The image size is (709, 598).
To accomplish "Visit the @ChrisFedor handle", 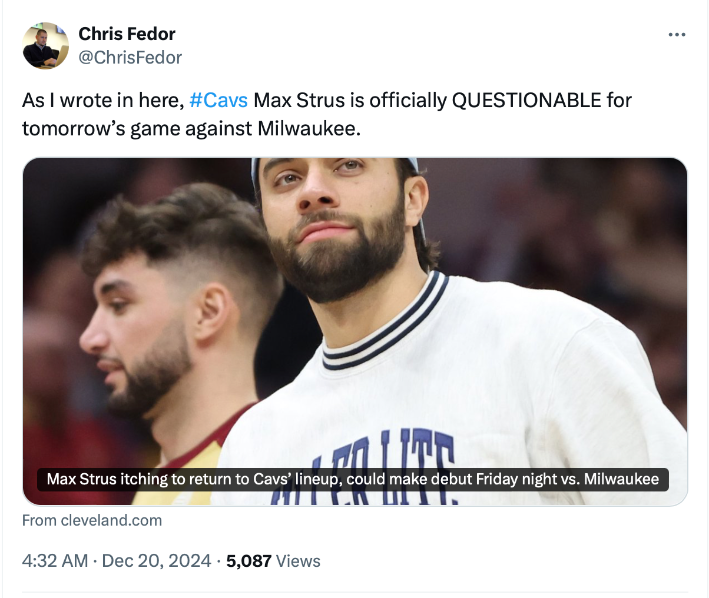I will [x=130, y=57].
